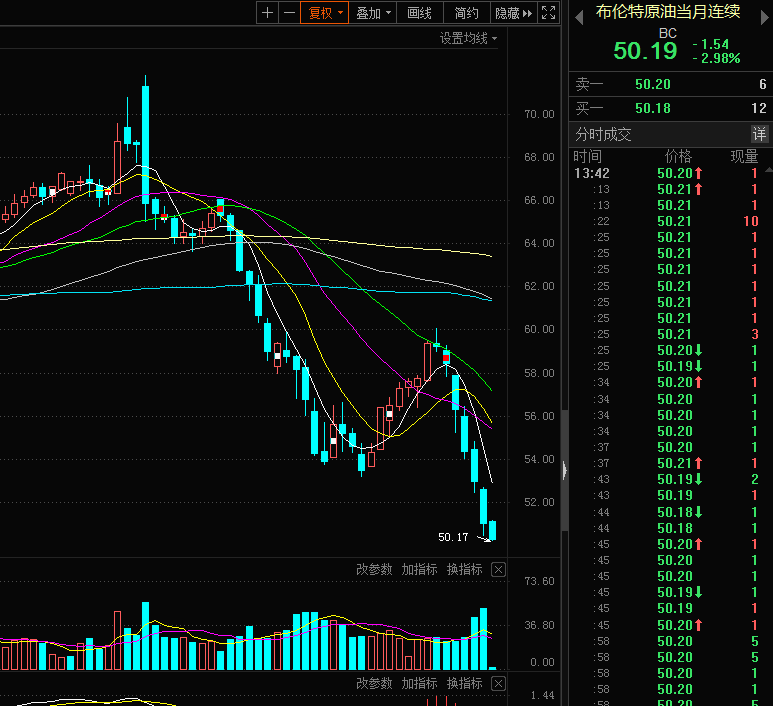Click the 分时成交 section label
The image size is (773, 706).
pos(603,134)
